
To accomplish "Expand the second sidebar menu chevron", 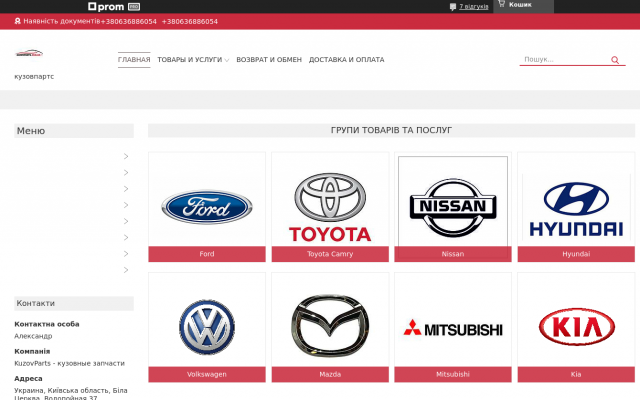I will [126, 173].
